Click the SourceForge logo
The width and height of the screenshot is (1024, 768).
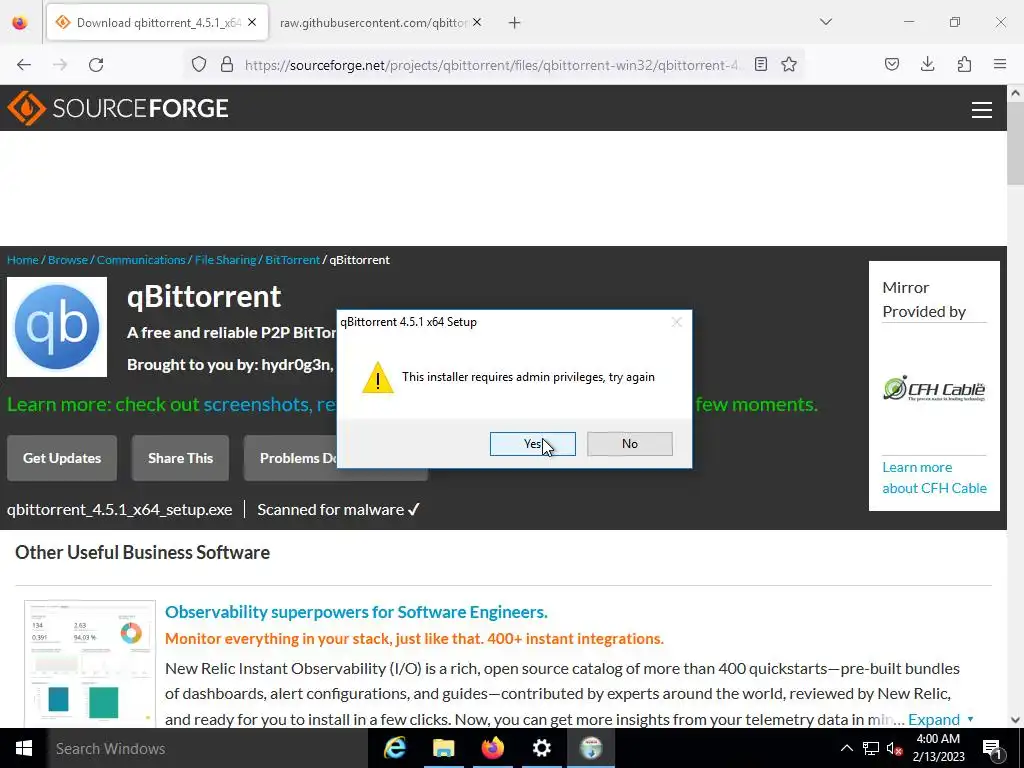tap(118, 108)
